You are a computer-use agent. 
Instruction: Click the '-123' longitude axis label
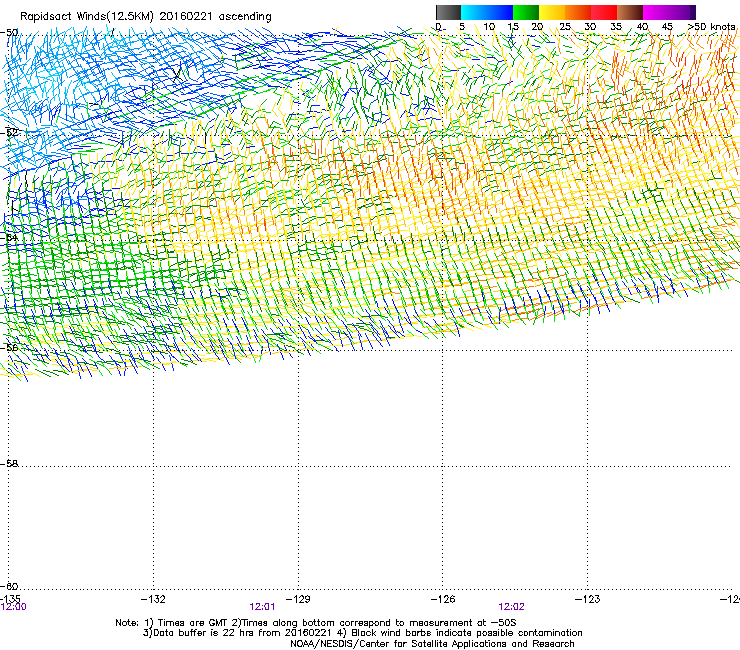pyautogui.click(x=588, y=599)
